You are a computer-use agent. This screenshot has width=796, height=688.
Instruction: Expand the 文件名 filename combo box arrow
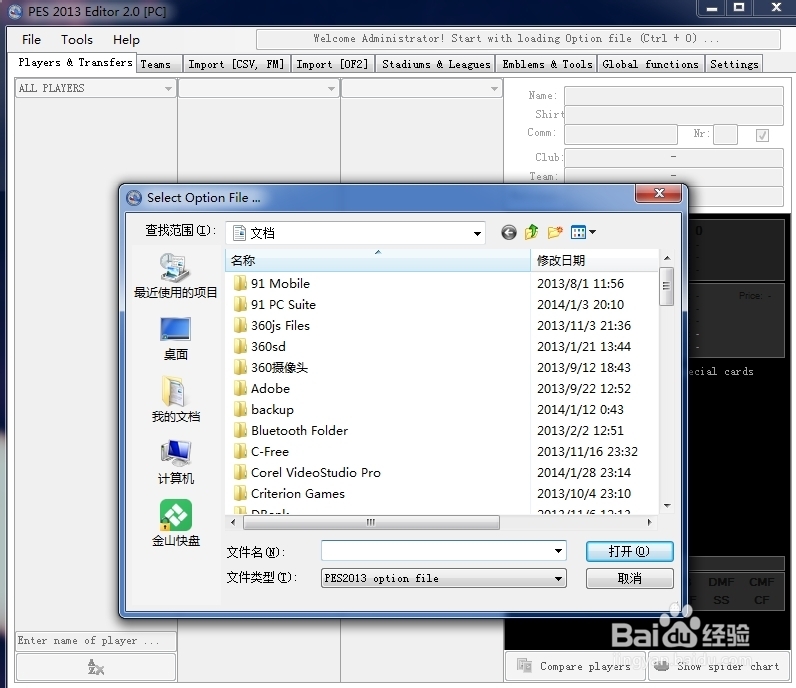[x=558, y=551]
